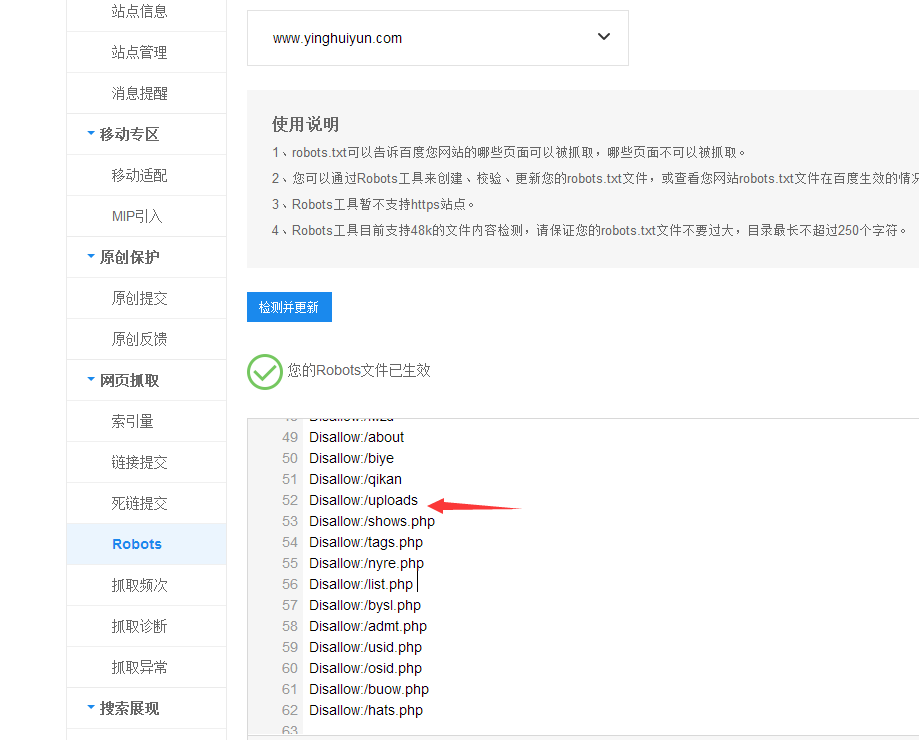
Task: Select 抓取诊断 in sidebar
Action: click(139, 626)
